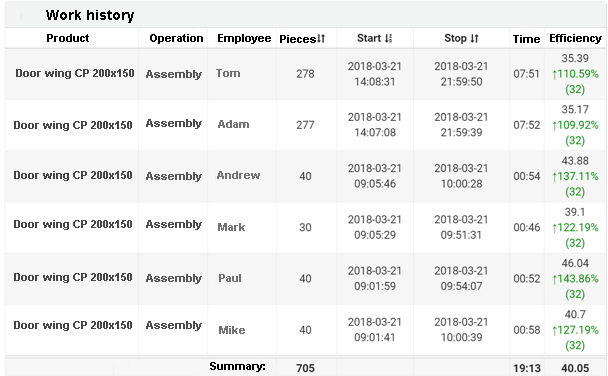Viewport: 608px width, 376px height.
Task: Select the Time column header
Action: pyautogui.click(x=526, y=39)
